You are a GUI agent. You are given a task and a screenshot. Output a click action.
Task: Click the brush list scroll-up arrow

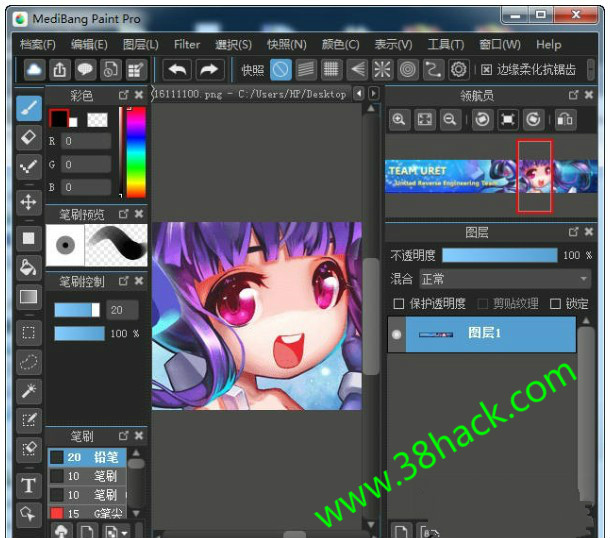tap(136, 453)
